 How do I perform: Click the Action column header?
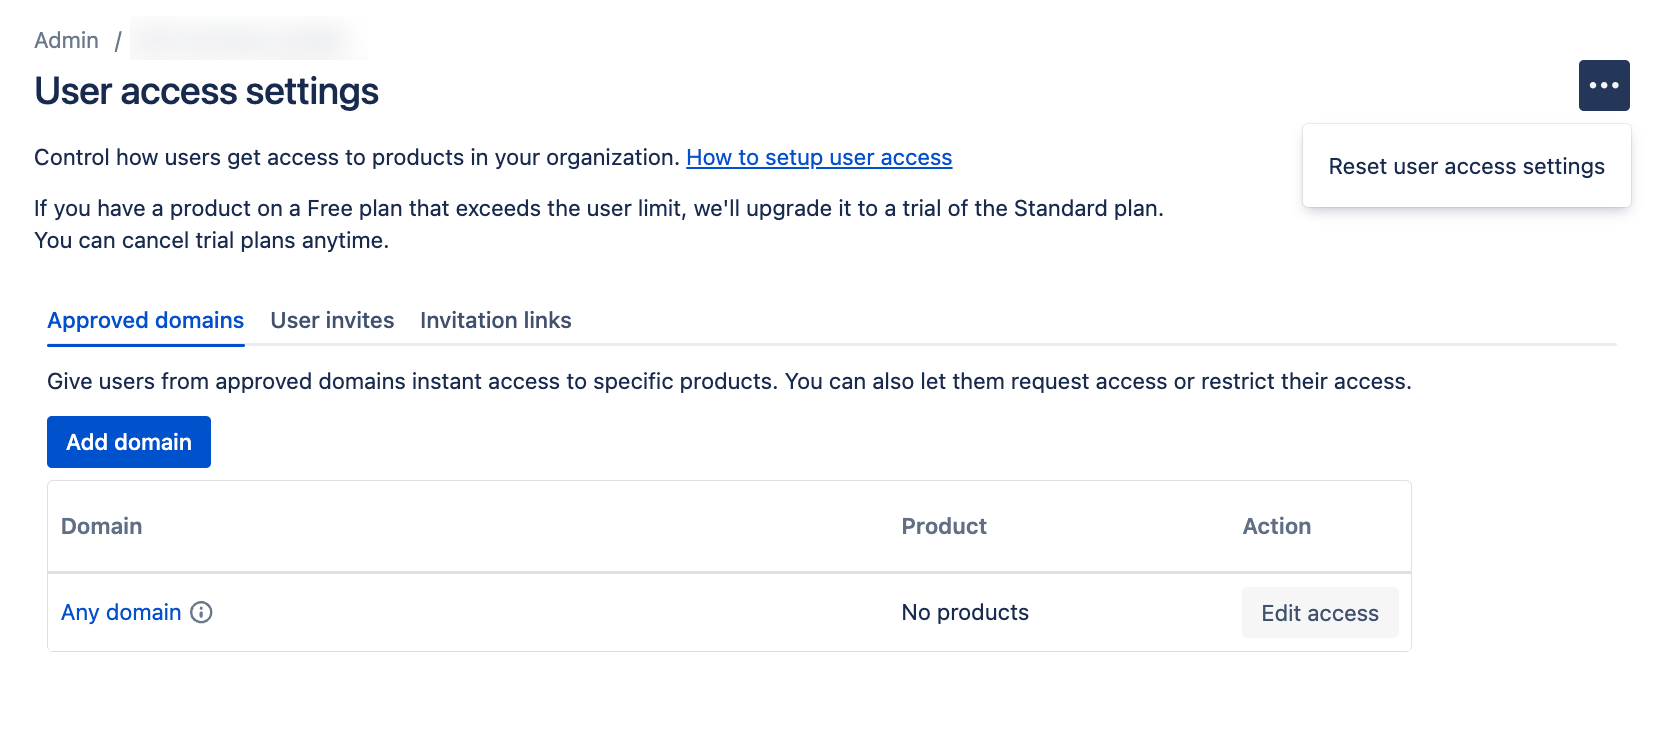point(1276,526)
